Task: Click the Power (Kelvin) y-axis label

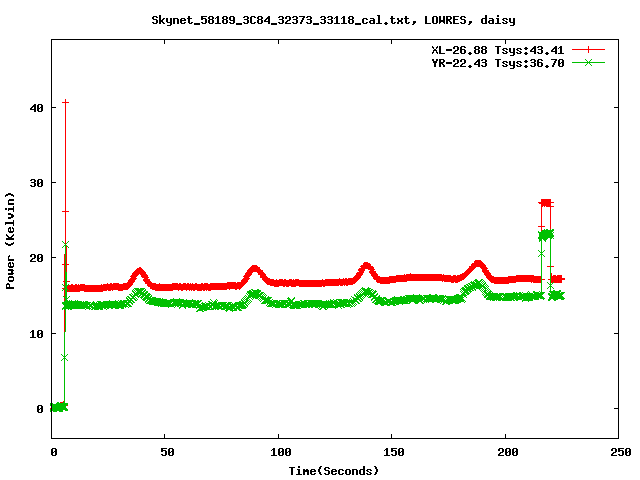Action: 10,241
